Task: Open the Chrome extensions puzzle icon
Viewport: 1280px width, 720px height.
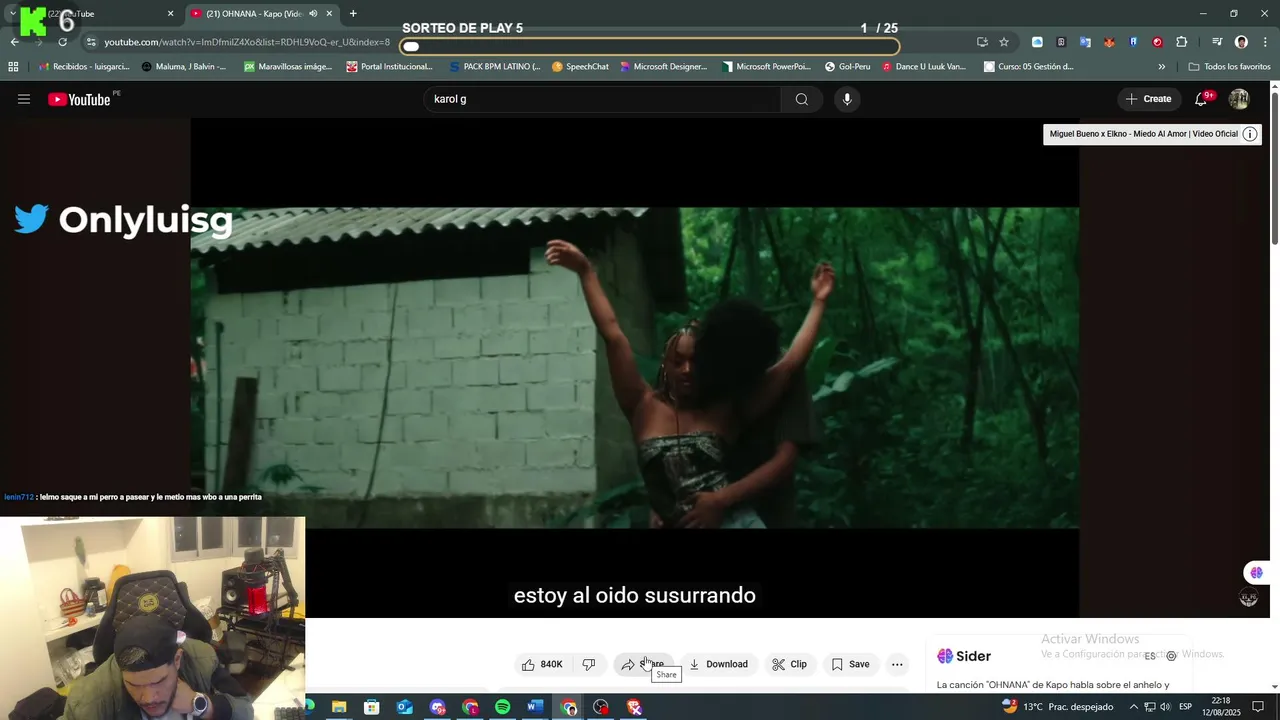Action: click(1181, 42)
